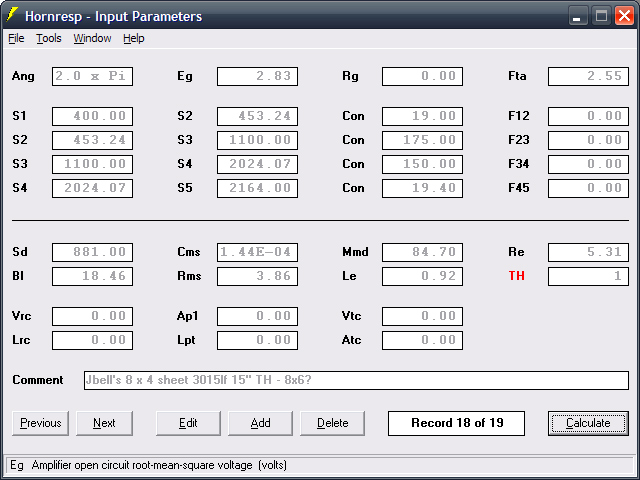This screenshot has height=480, width=640.
Task: Select the S4 field in the second column
Action: [258, 164]
